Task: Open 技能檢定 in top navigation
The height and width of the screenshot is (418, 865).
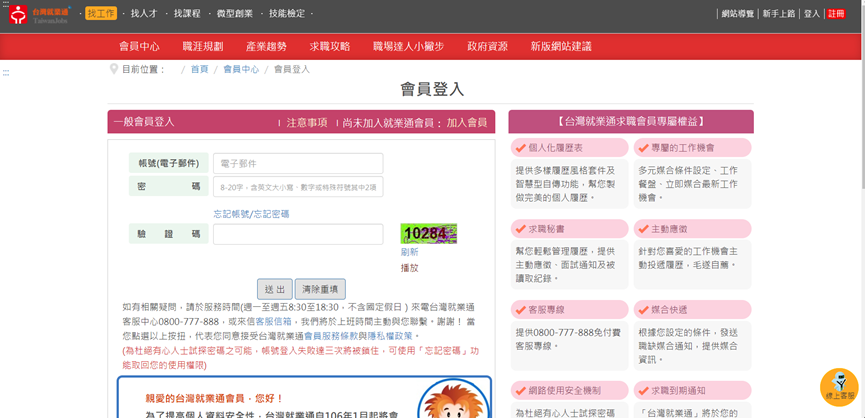Action: point(287,13)
